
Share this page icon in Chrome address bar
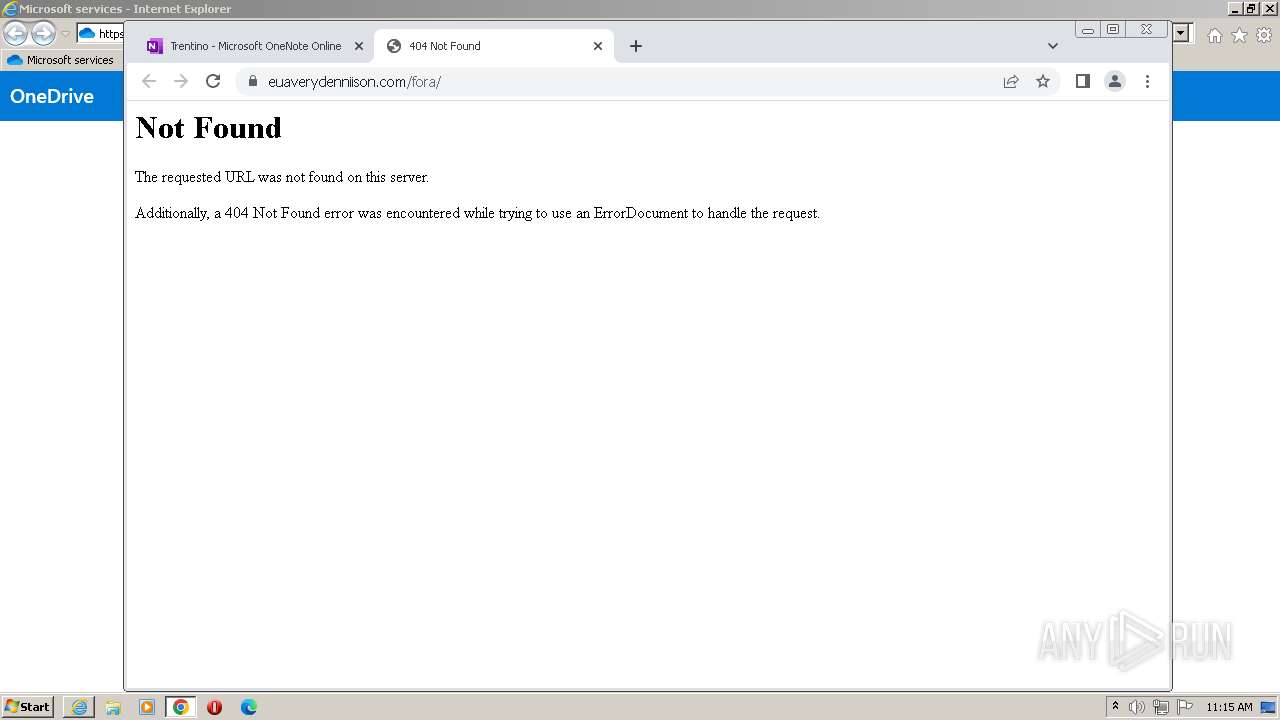1011,82
